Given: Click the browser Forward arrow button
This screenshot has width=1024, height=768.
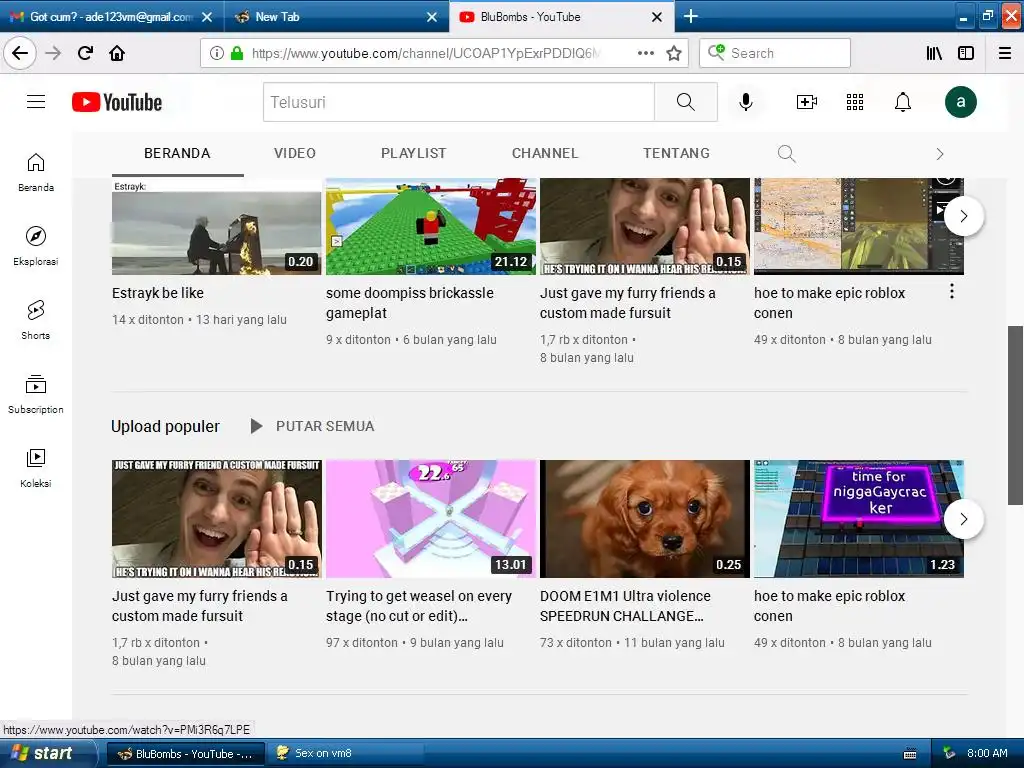Looking at the screenshot, I should pos(53,53).
